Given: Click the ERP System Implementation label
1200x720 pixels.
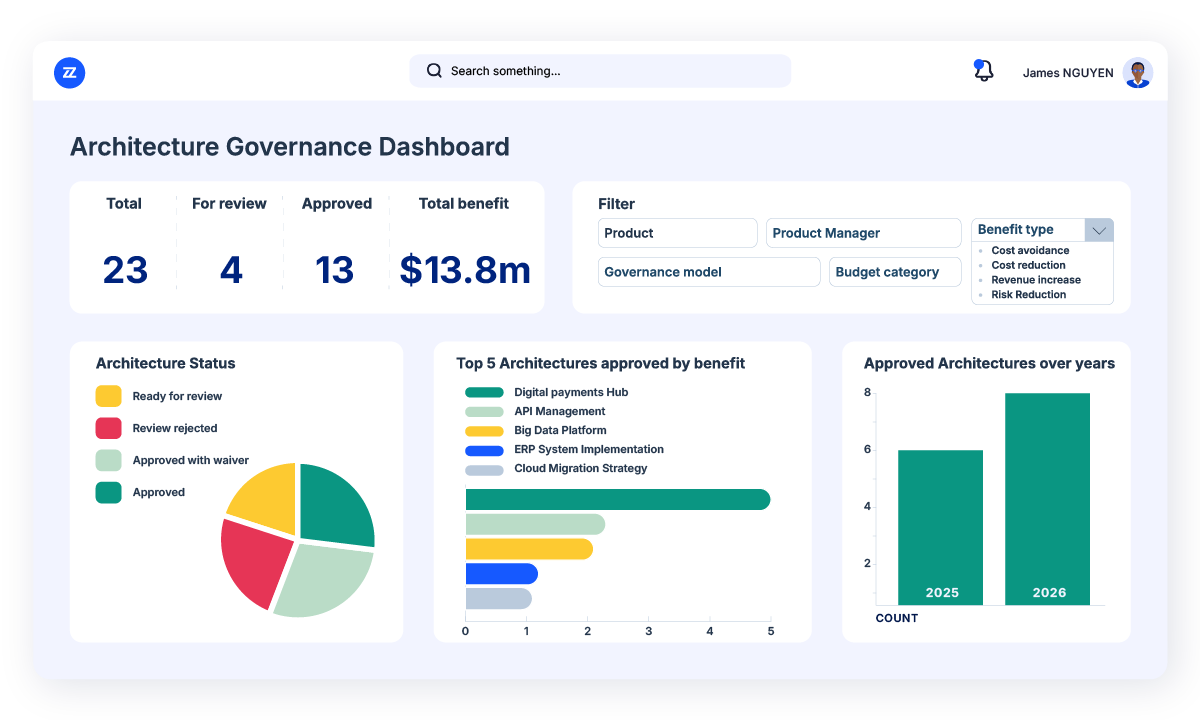Looking at the screenshot, I should (x=589, y=450).
